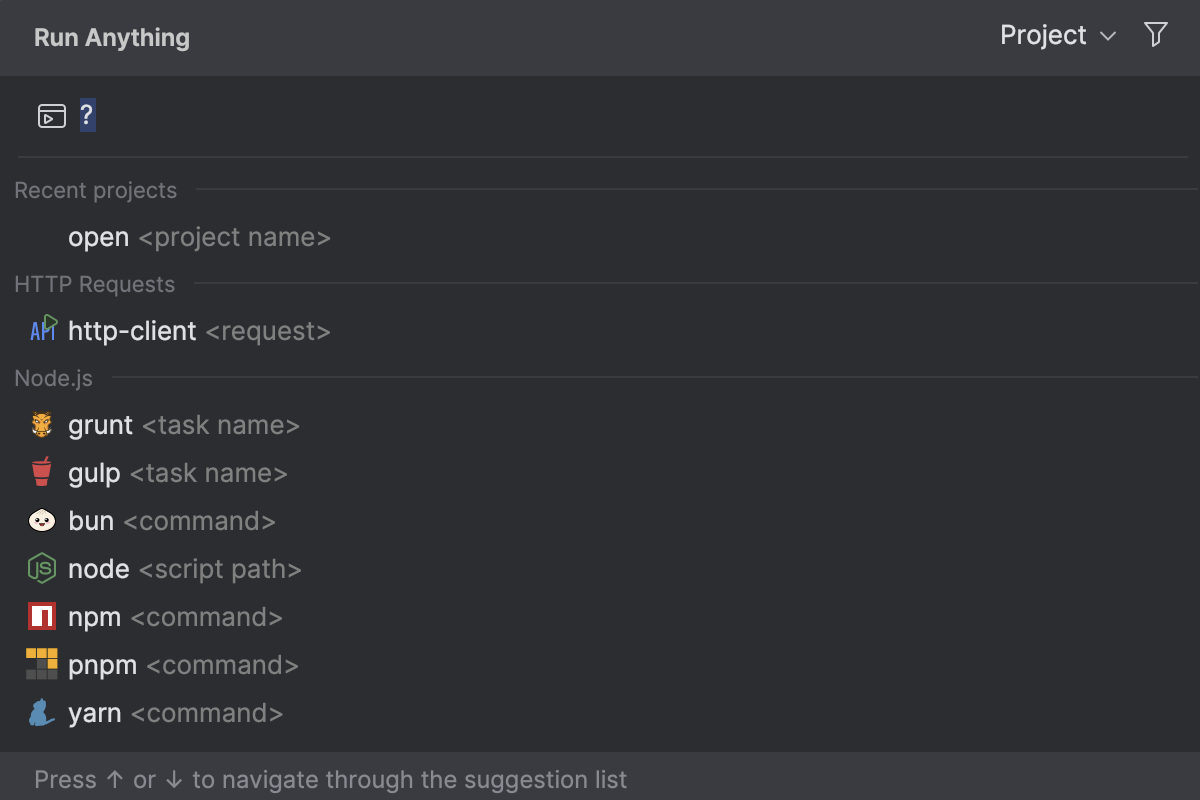Click the HTTP Requests section label
Viewport: 1200px width, 800px height.
[x=94, y=284]
